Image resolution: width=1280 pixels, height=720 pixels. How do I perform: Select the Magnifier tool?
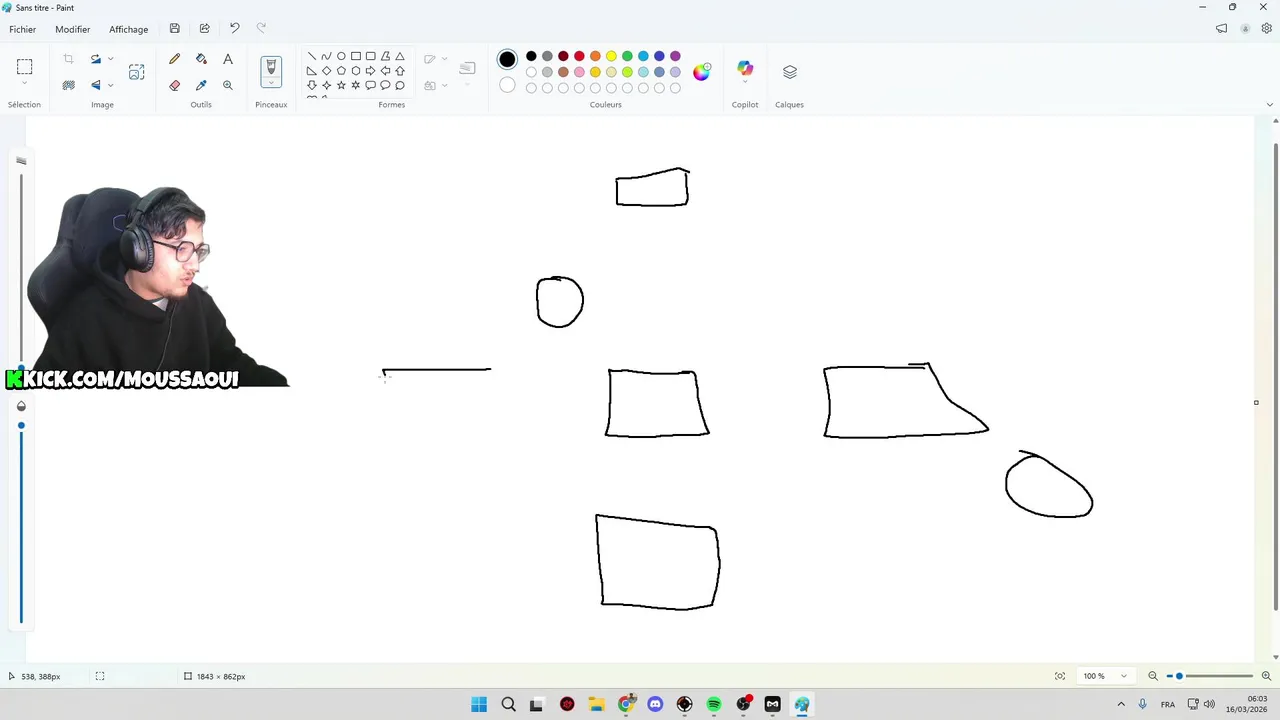228,85
